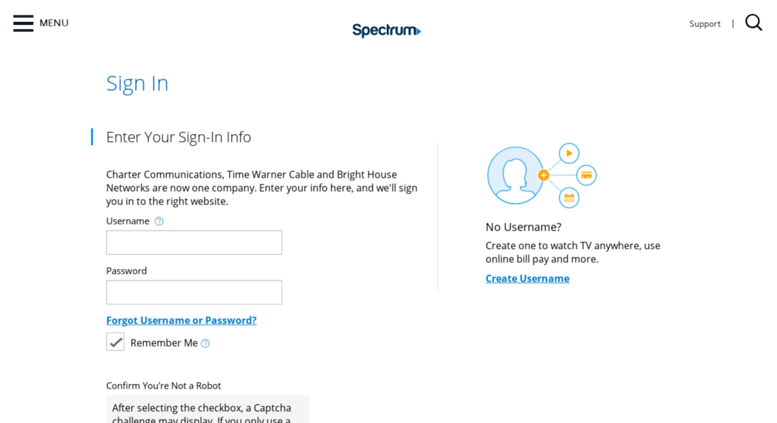Click the Captcha instructions box
Image resolution: width=777 pixels, height=423 pixels.
click(208, 409)
